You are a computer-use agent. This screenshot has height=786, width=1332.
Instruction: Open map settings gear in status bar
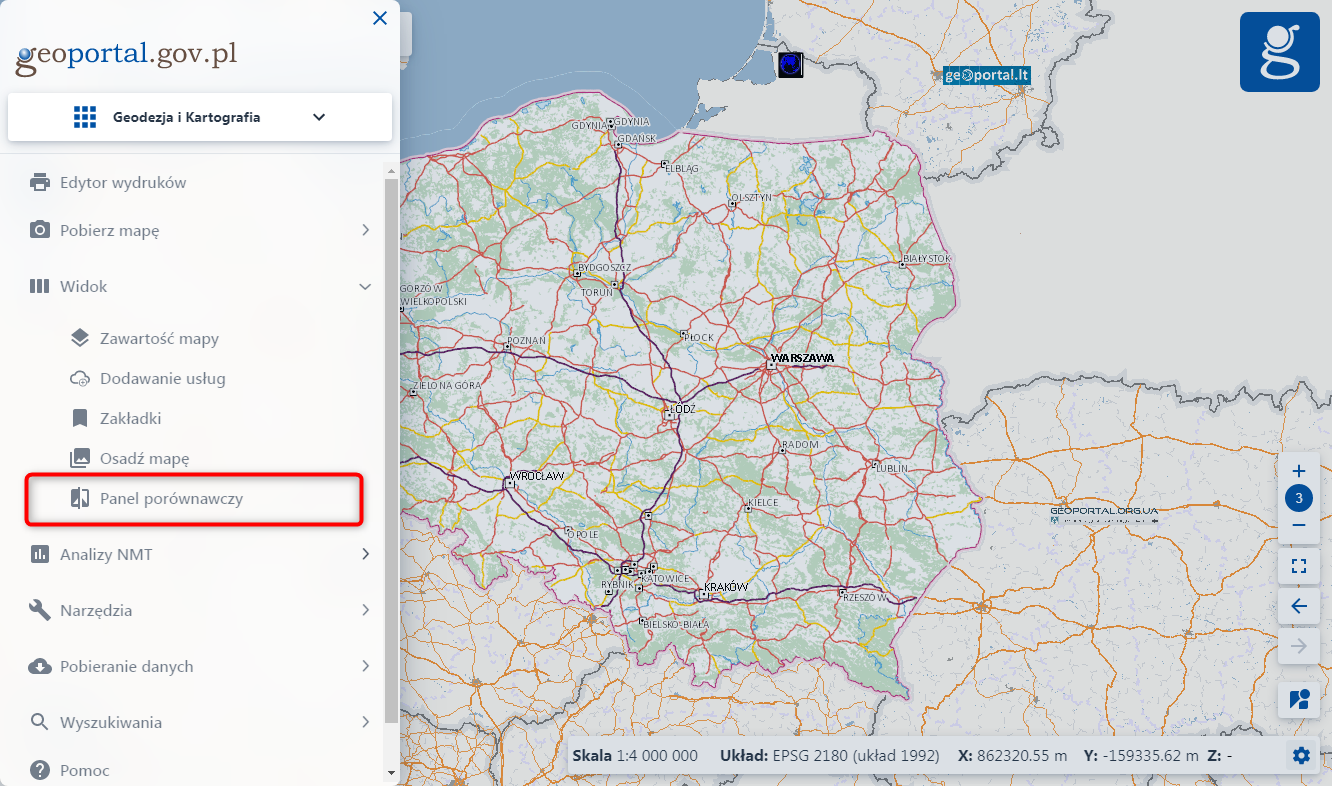coord(1301,756)
